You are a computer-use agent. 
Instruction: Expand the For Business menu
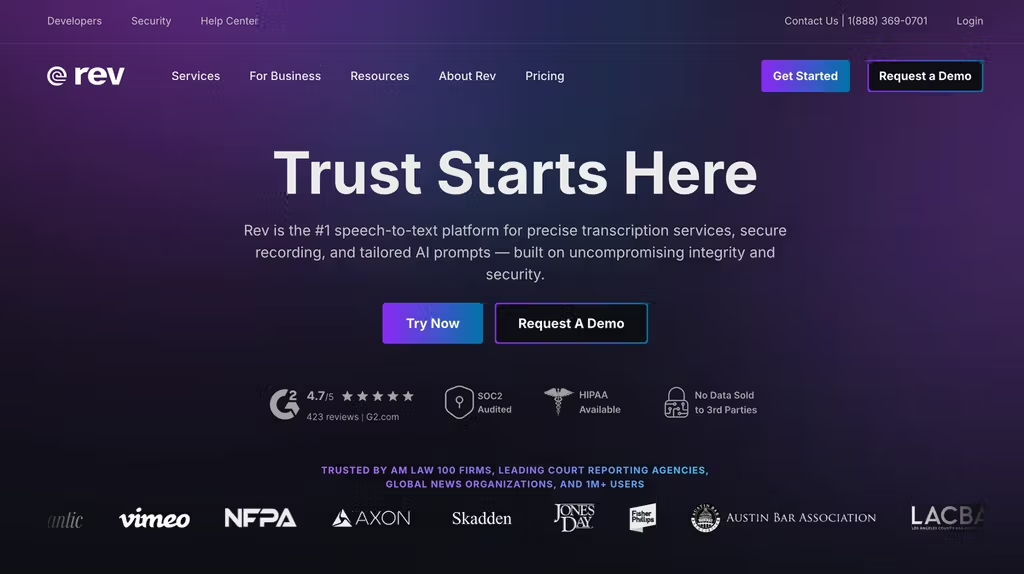pos(285,76)
